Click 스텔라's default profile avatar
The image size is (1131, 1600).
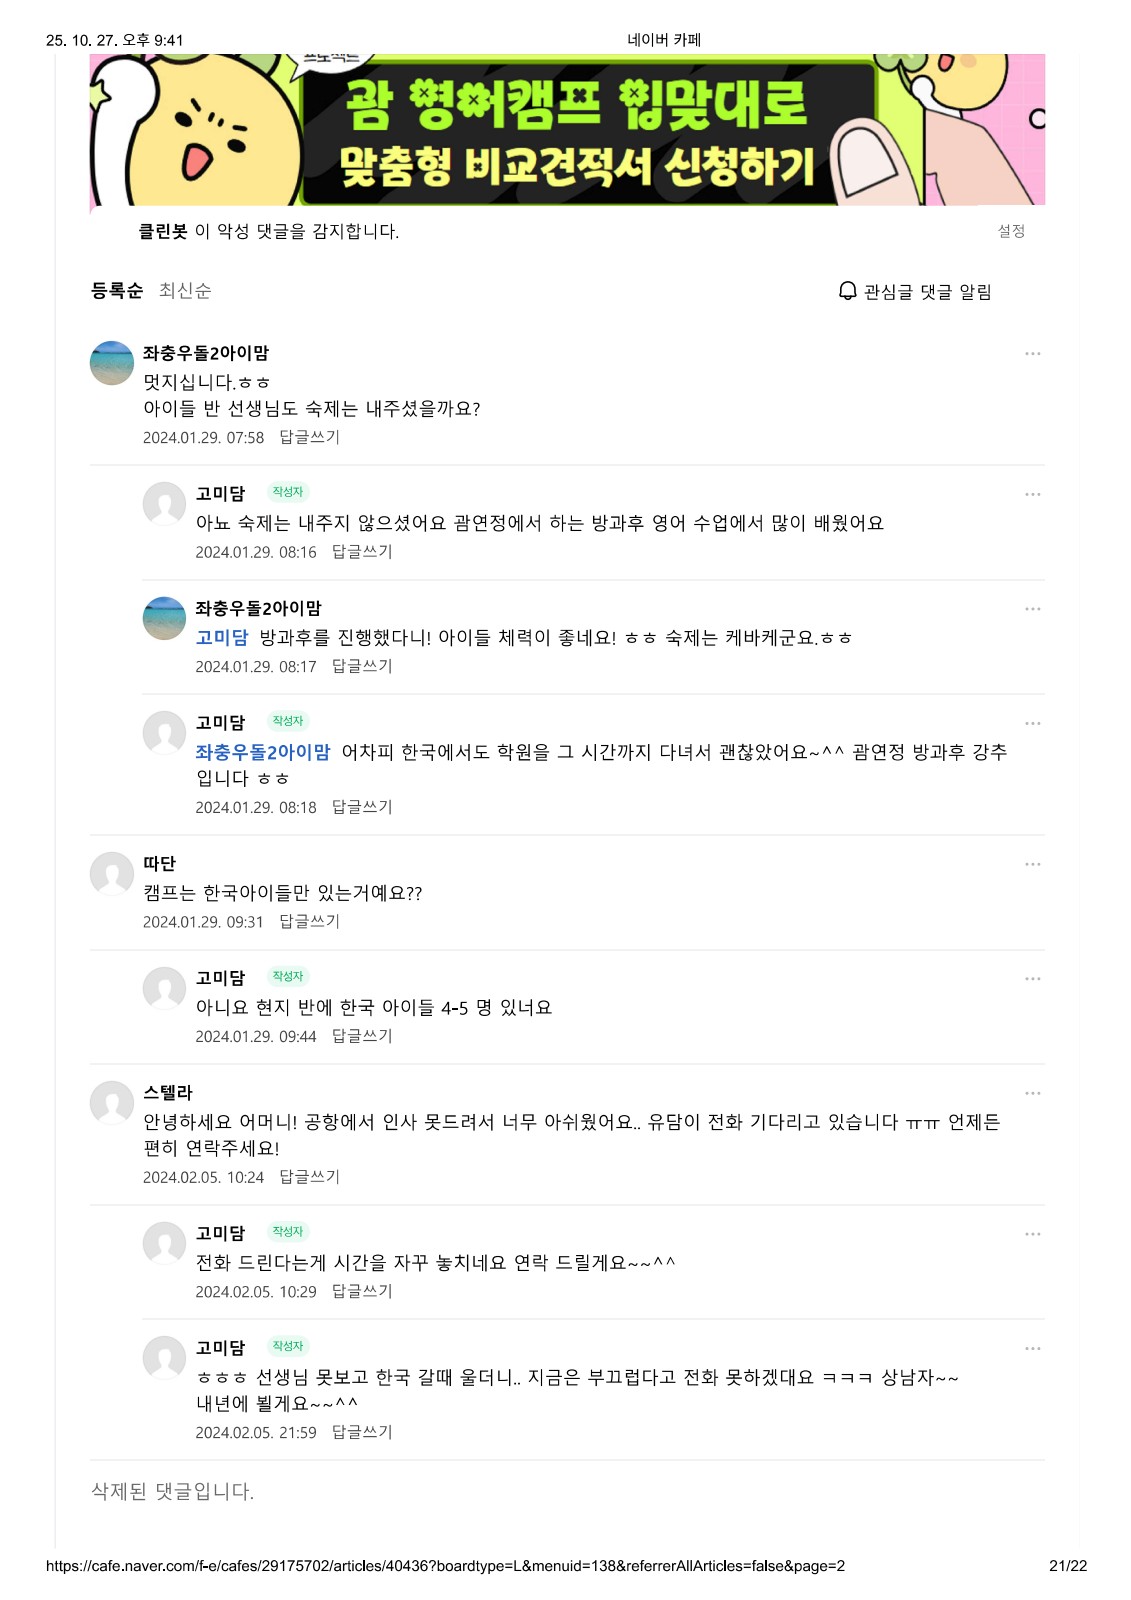pyautogui.click(x=112, y=1103)
